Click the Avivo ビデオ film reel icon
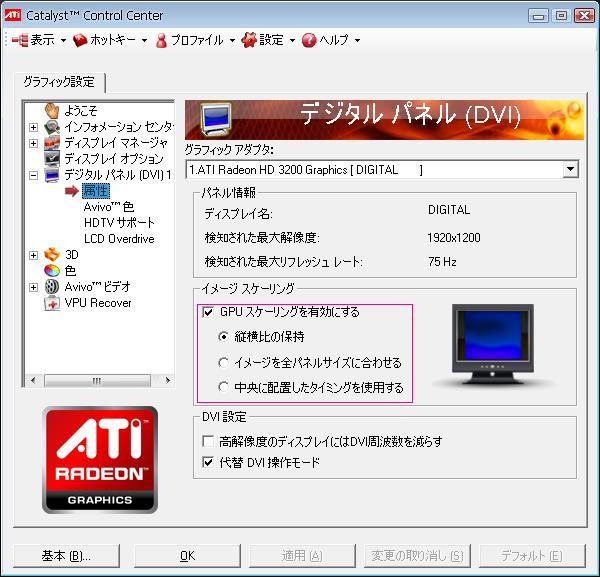The image size is (600, 577). tap(52, 287)
